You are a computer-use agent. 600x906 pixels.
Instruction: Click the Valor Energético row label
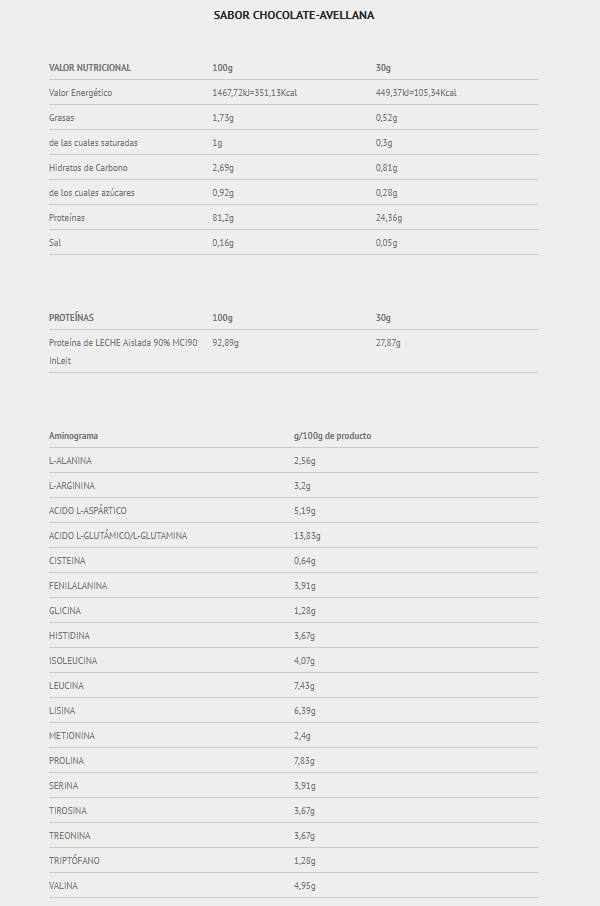coord(80,92)
